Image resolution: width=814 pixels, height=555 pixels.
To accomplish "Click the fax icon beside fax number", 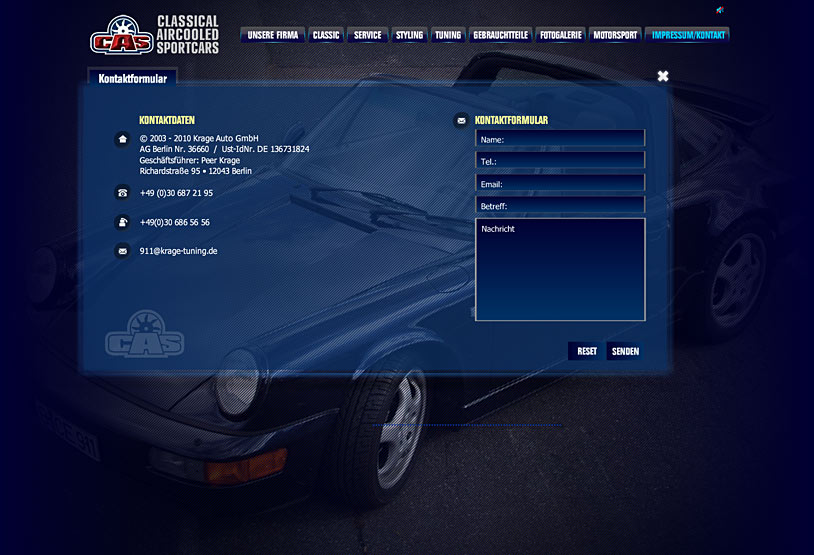I will point(122,222).
